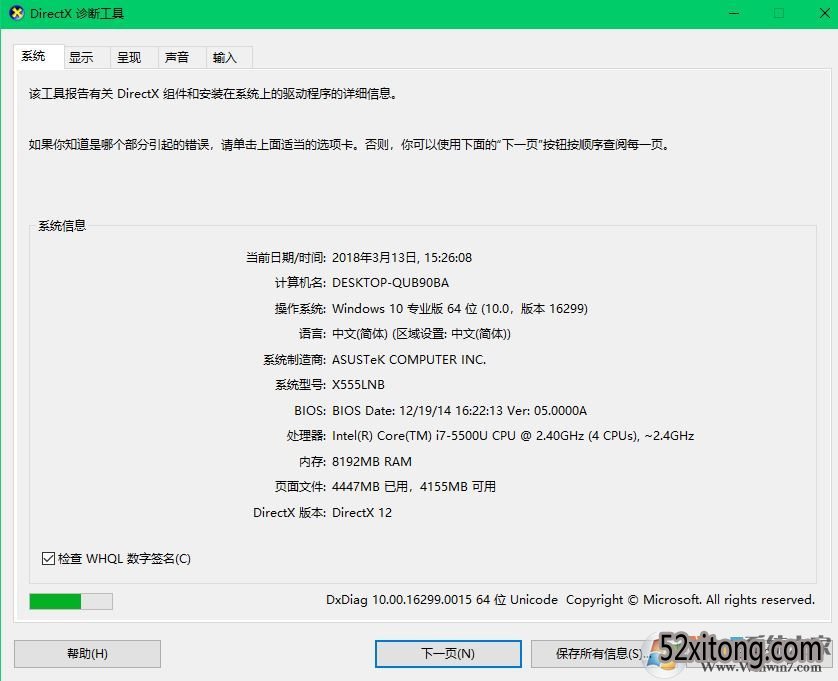Minimize the DirectX diagnostic window
Viewport: 838px width, 681px height.
coord(734,13)
